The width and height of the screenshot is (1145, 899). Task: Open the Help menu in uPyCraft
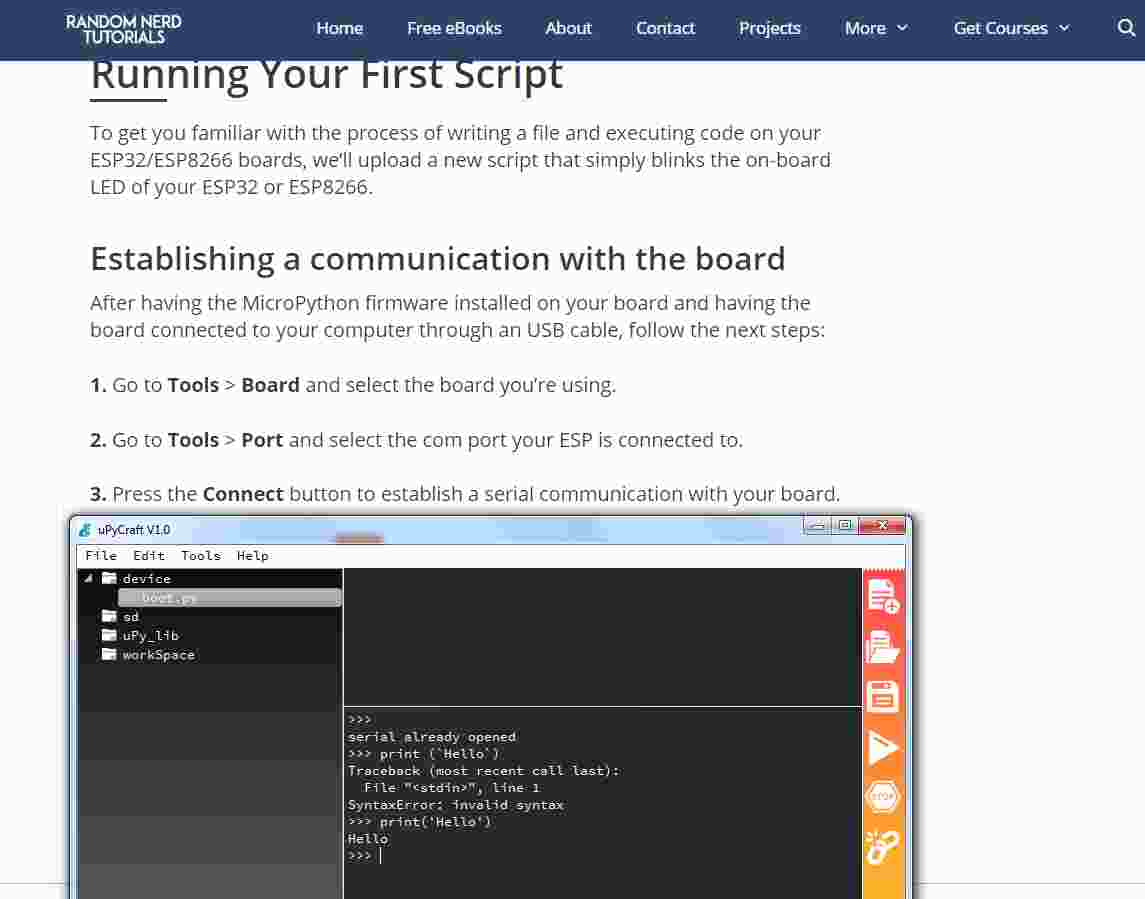click(253, 556)
